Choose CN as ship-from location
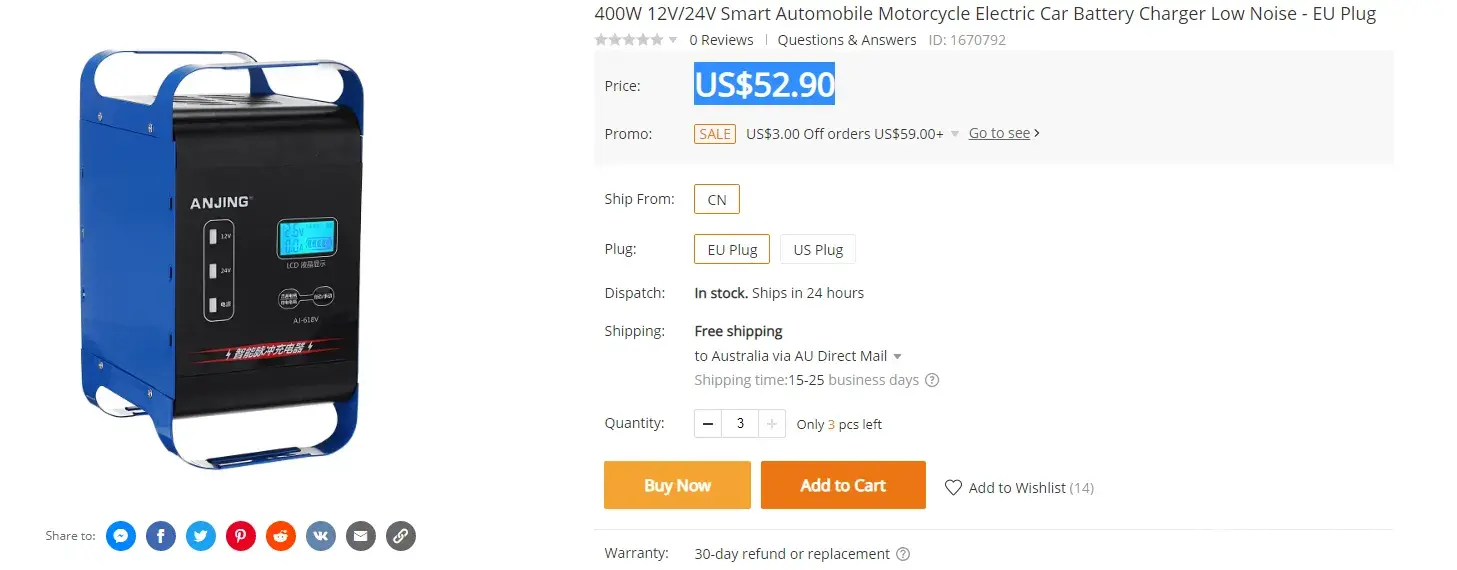 coord(717,199)
